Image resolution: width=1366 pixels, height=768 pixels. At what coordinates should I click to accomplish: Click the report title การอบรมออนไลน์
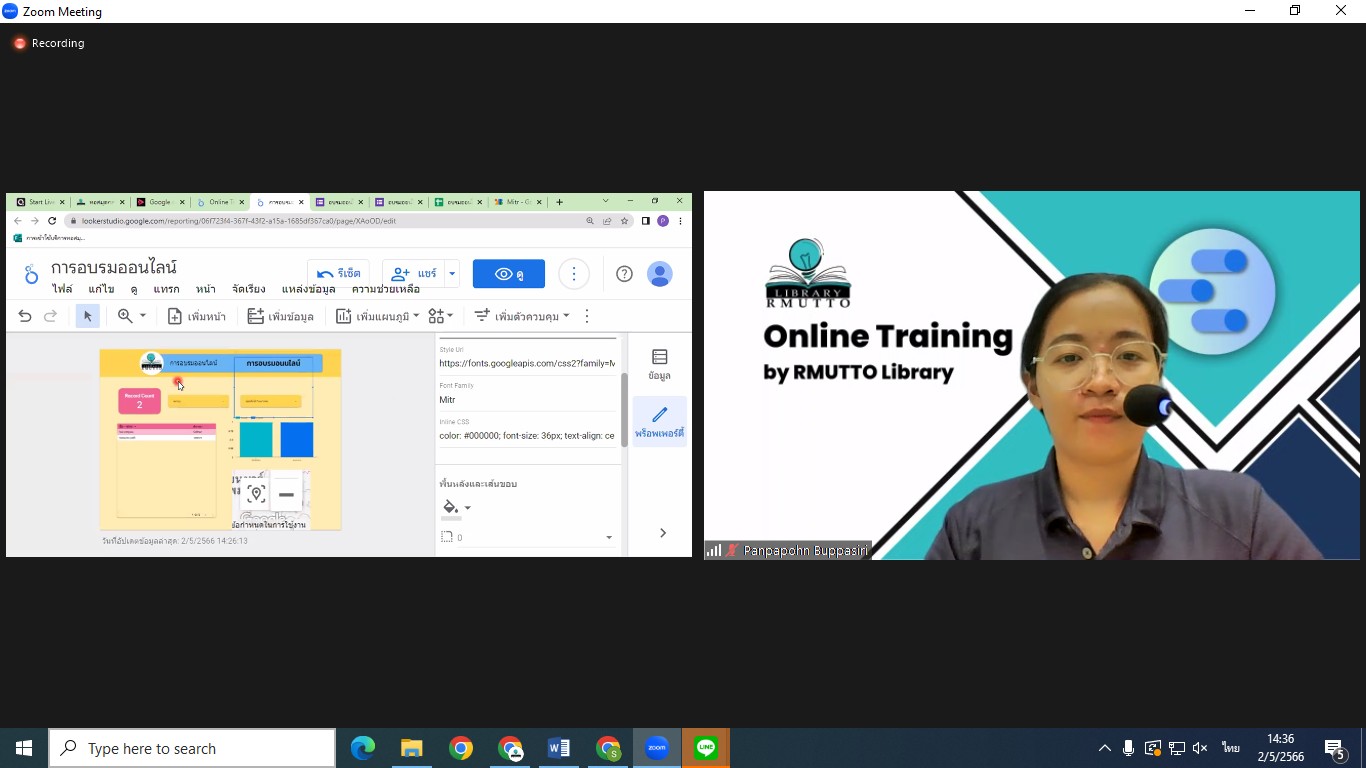[x=114, y=268]
